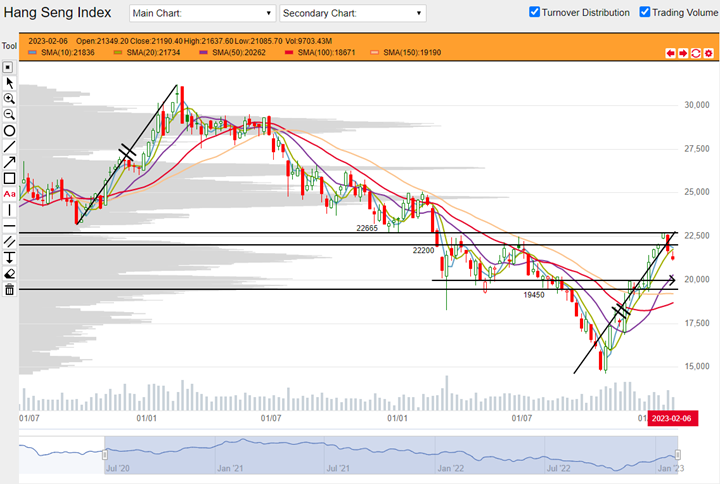Grab the right handle of the range navigator
Image resolution: width=720 pixels, height=484 pixels.
point(677,455)
